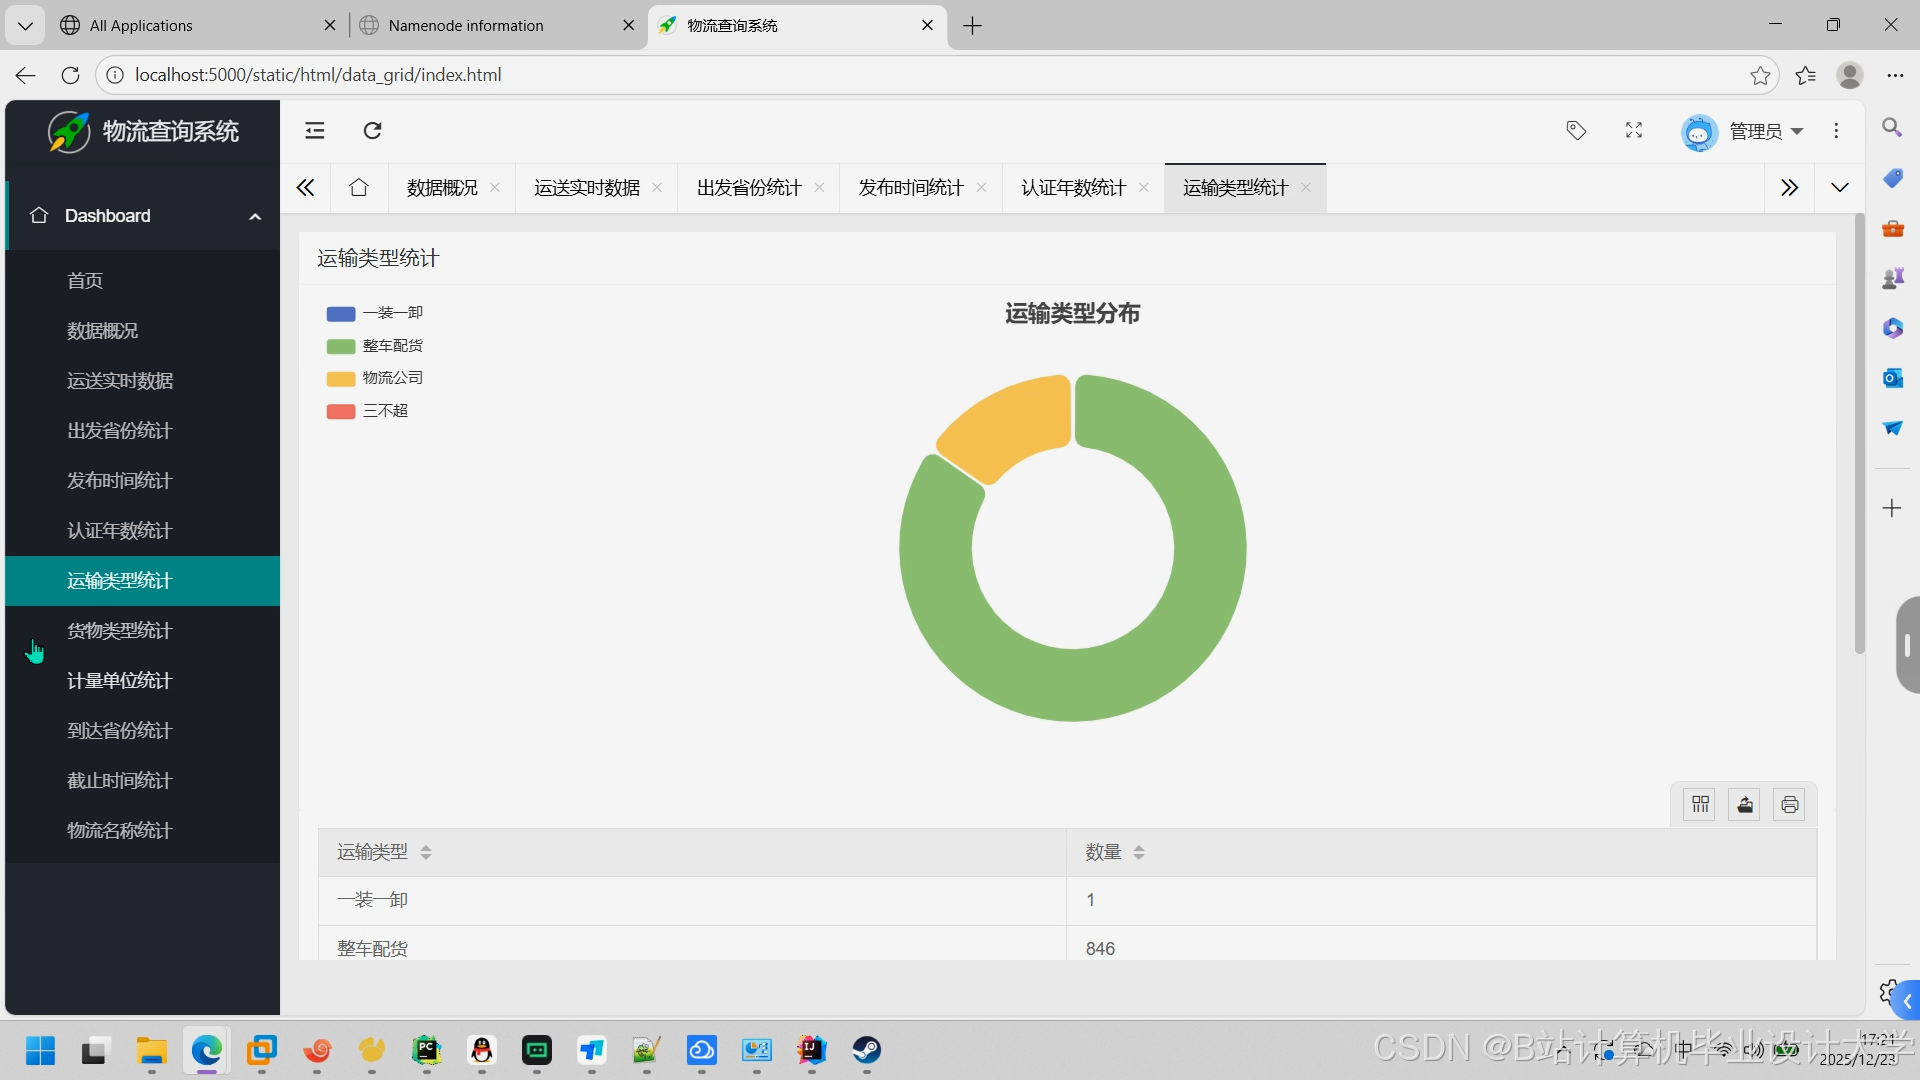The height and width of the screenshot is (1080, 1920).
Task: Click the refresh icon in top toolbar
Action: point(372,131)
